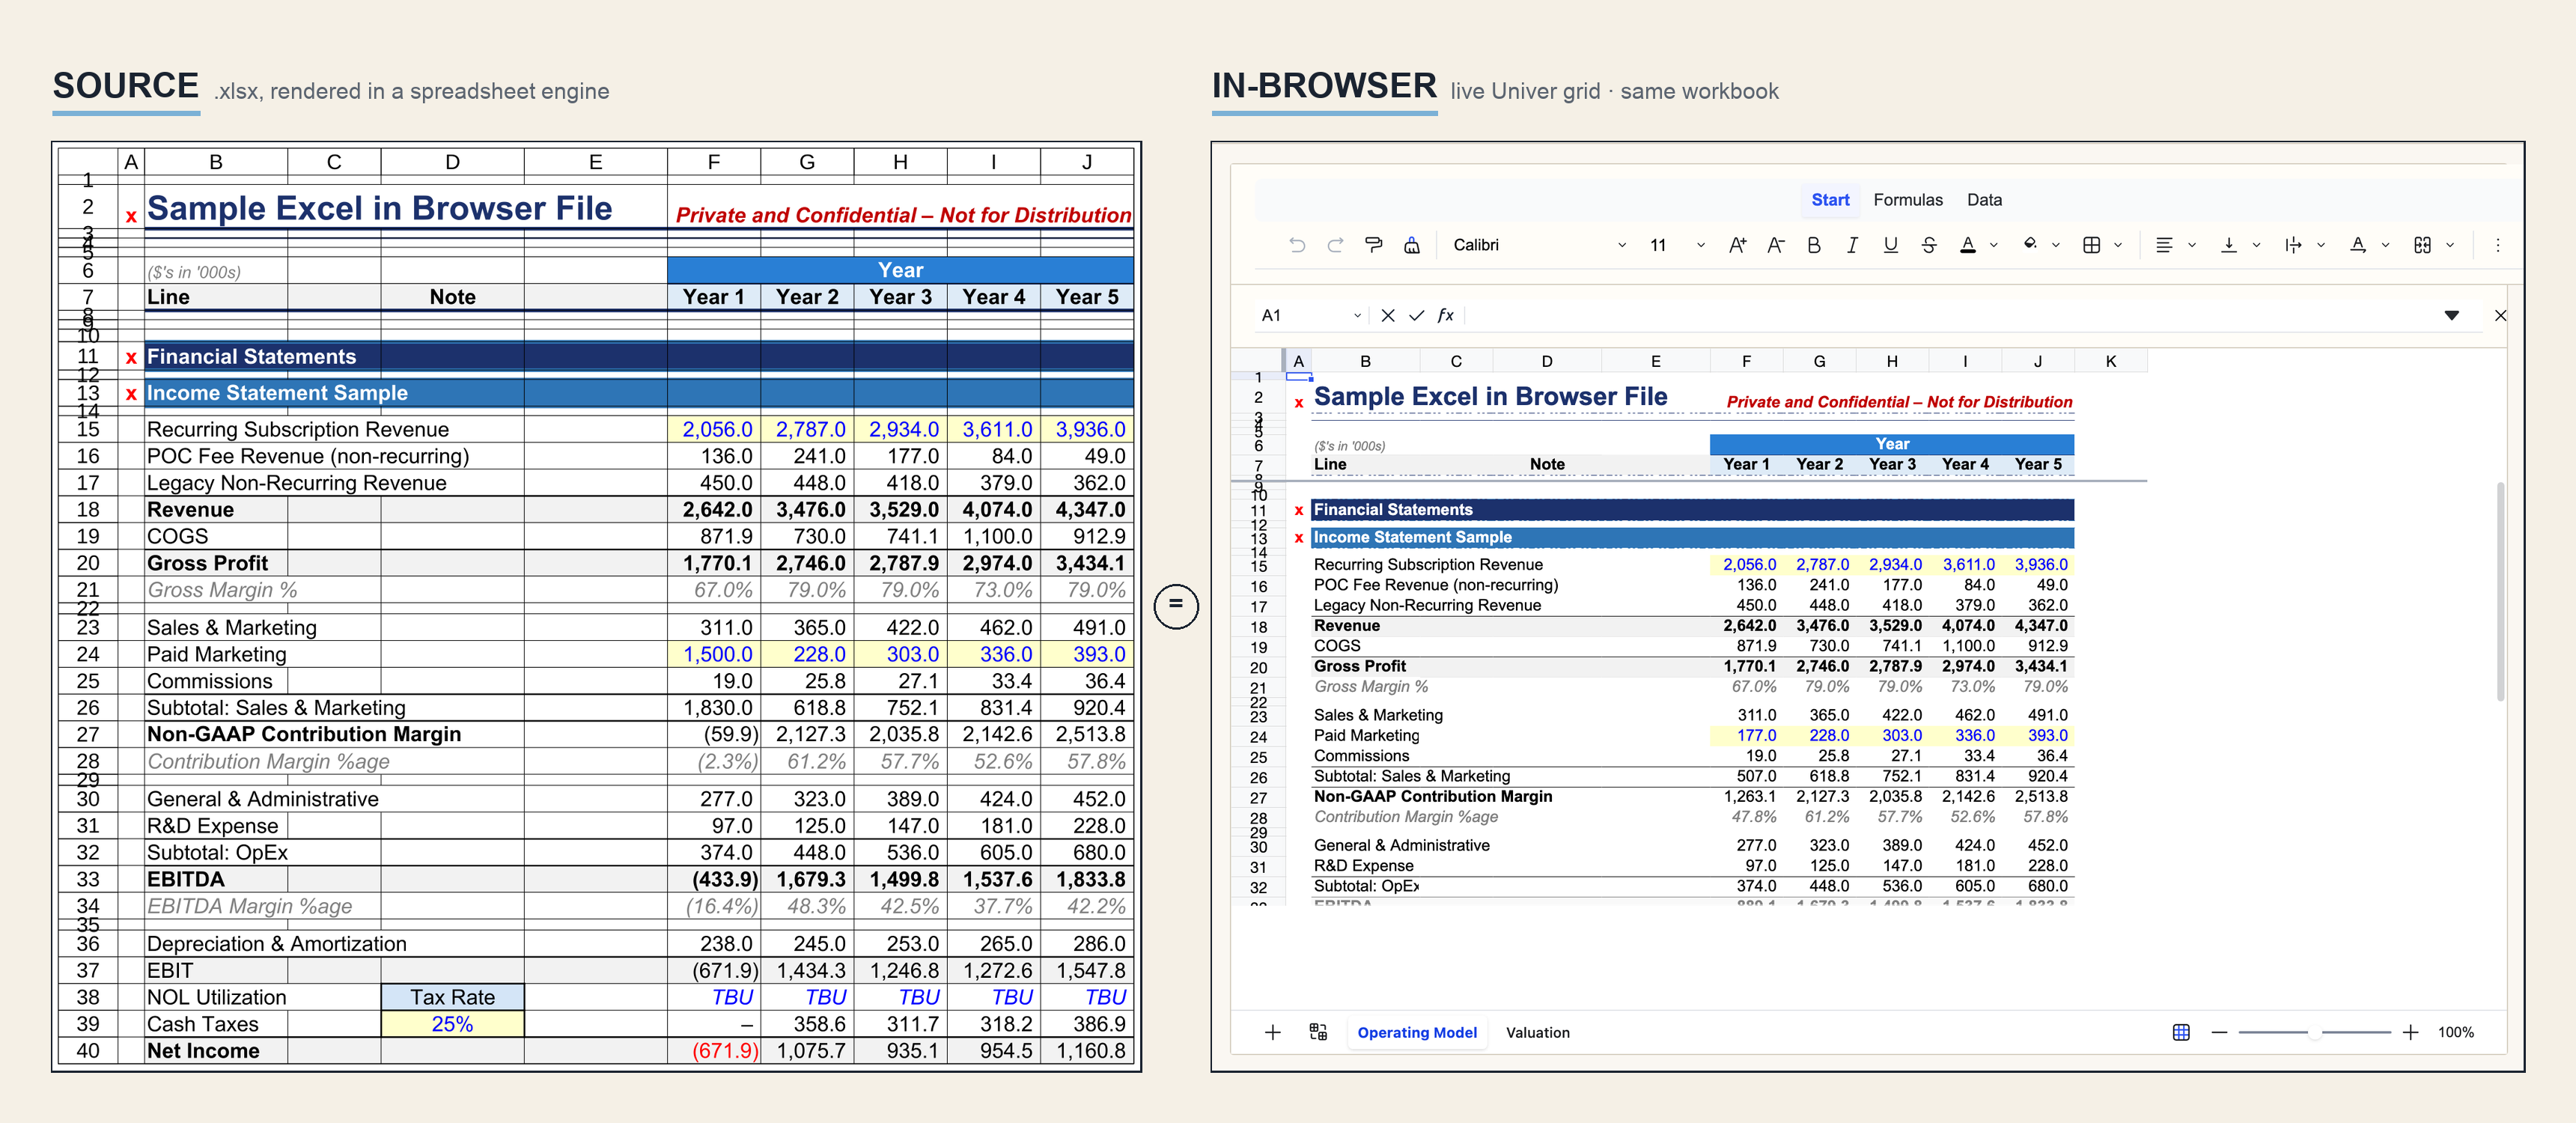The width and height of the screenshot is (2576, 1123).
Task: Click Paid Marketing value 177.0 in Univer grid
Action: click(1746, 736)
